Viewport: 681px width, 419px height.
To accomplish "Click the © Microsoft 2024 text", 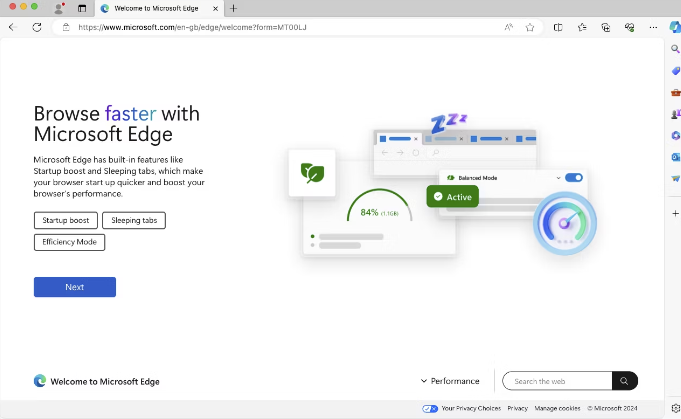I will click(x=612, y=408).
